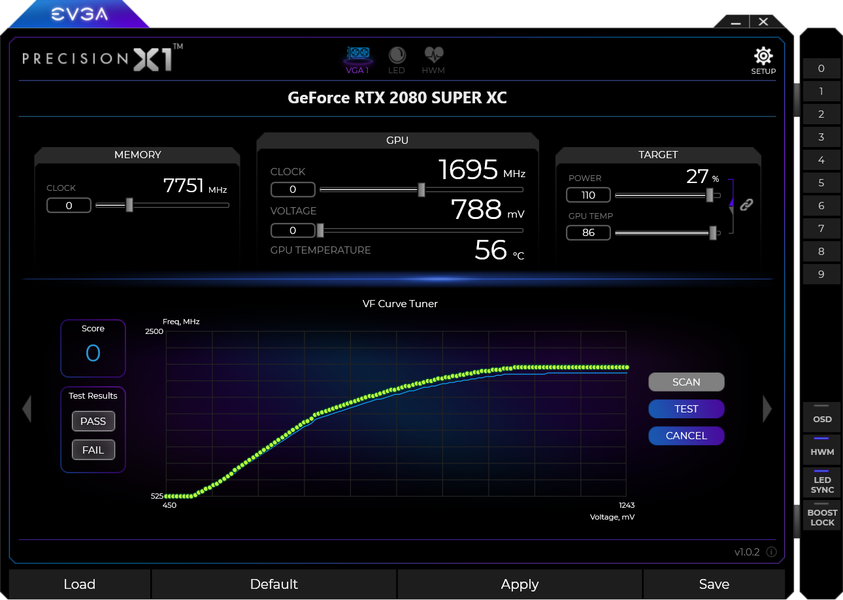Click the Power target value field
Image resolution: width=843 pixels, height=600 pixels.
(588, 195)
